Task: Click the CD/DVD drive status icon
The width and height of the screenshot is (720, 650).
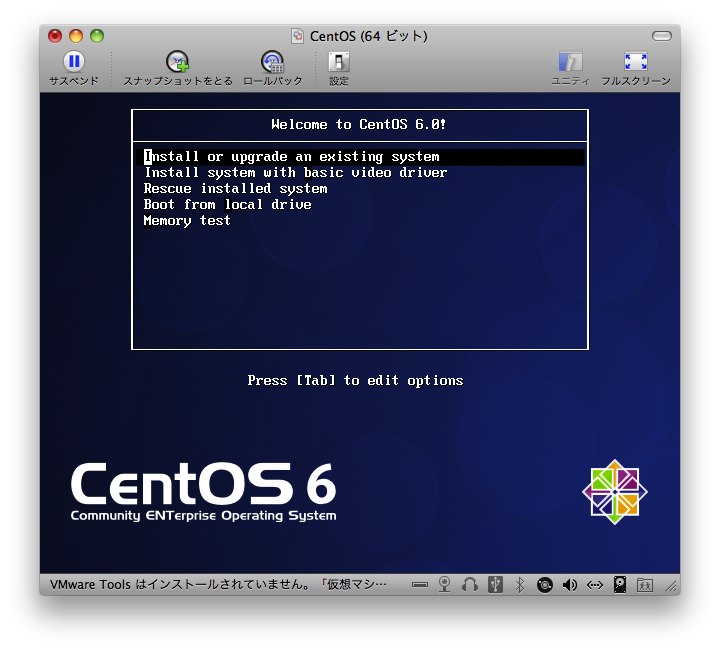Action: [545, 585]
